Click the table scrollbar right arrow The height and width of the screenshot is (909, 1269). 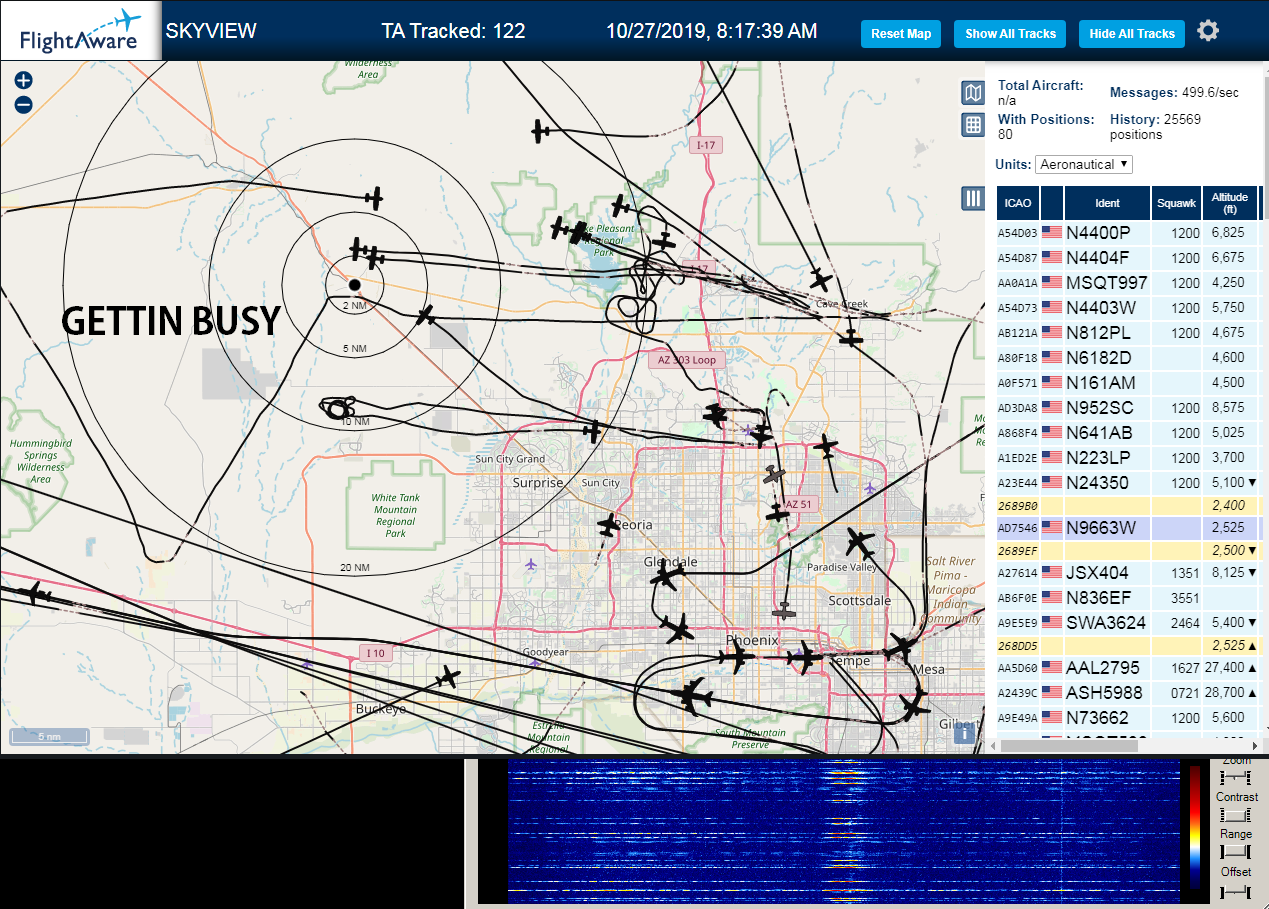(1256, 745)
